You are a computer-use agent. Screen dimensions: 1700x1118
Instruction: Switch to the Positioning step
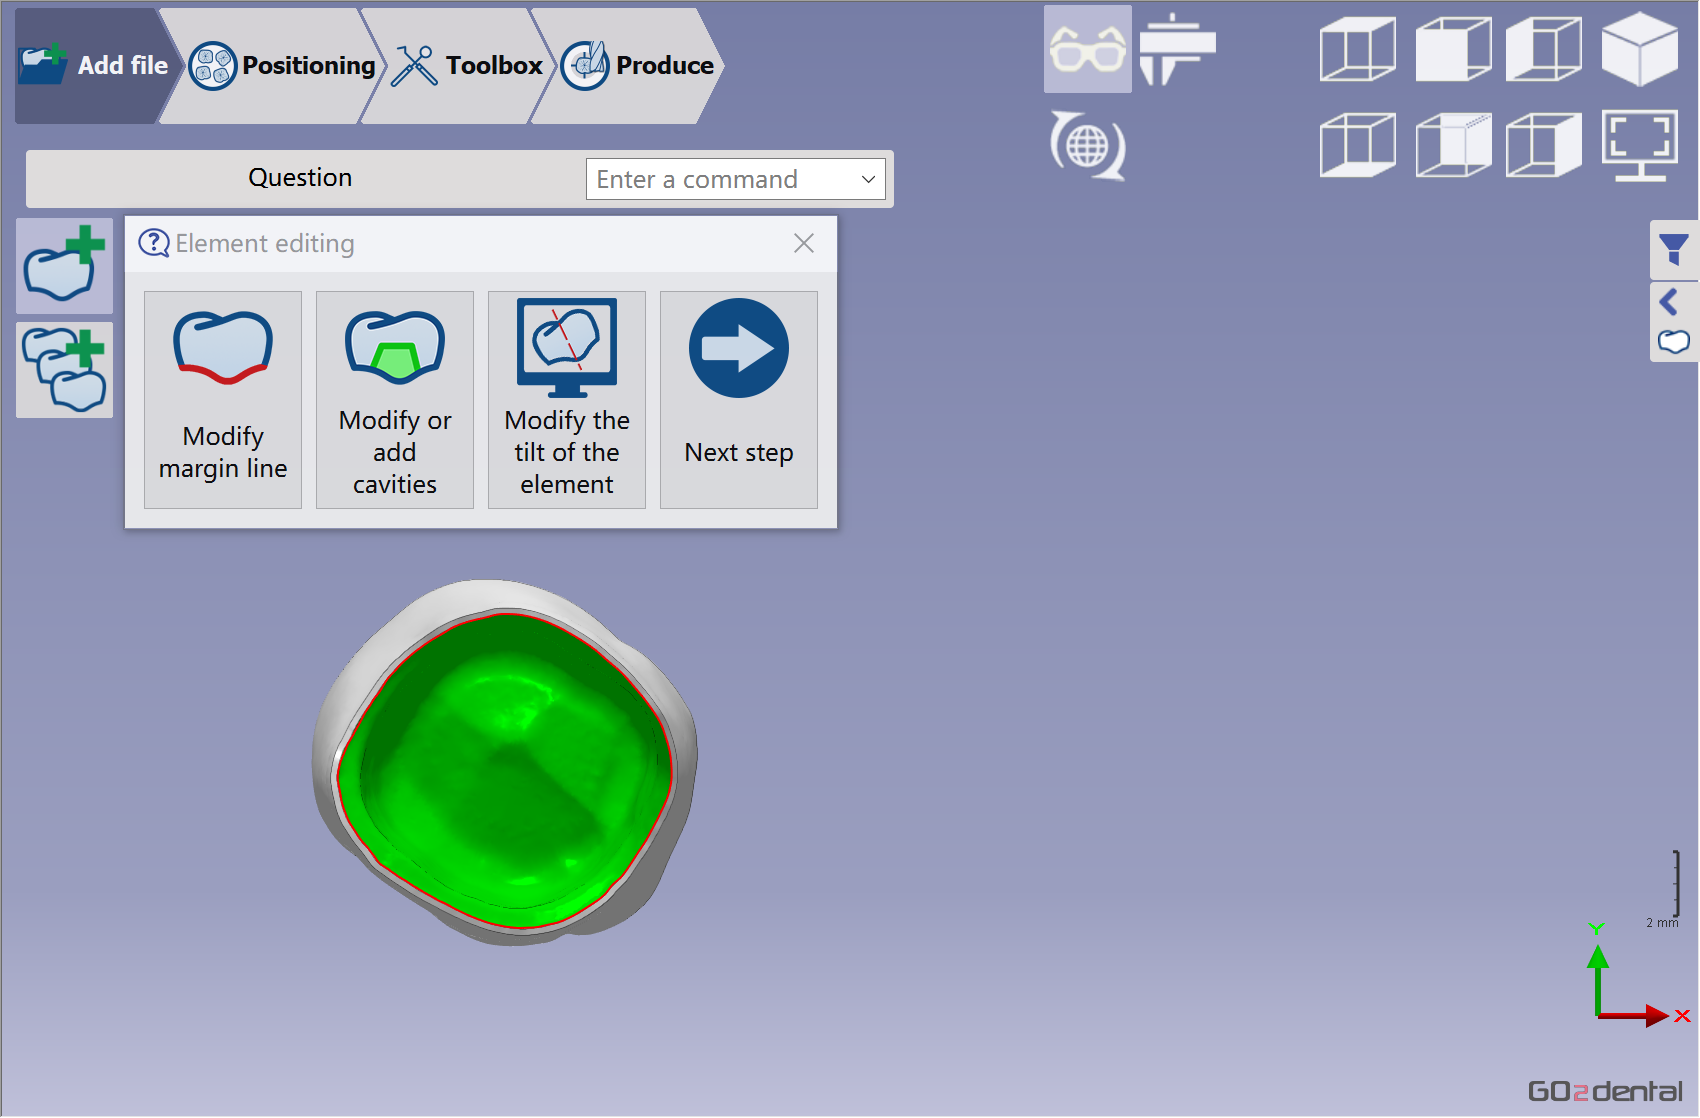pos(281,66)
